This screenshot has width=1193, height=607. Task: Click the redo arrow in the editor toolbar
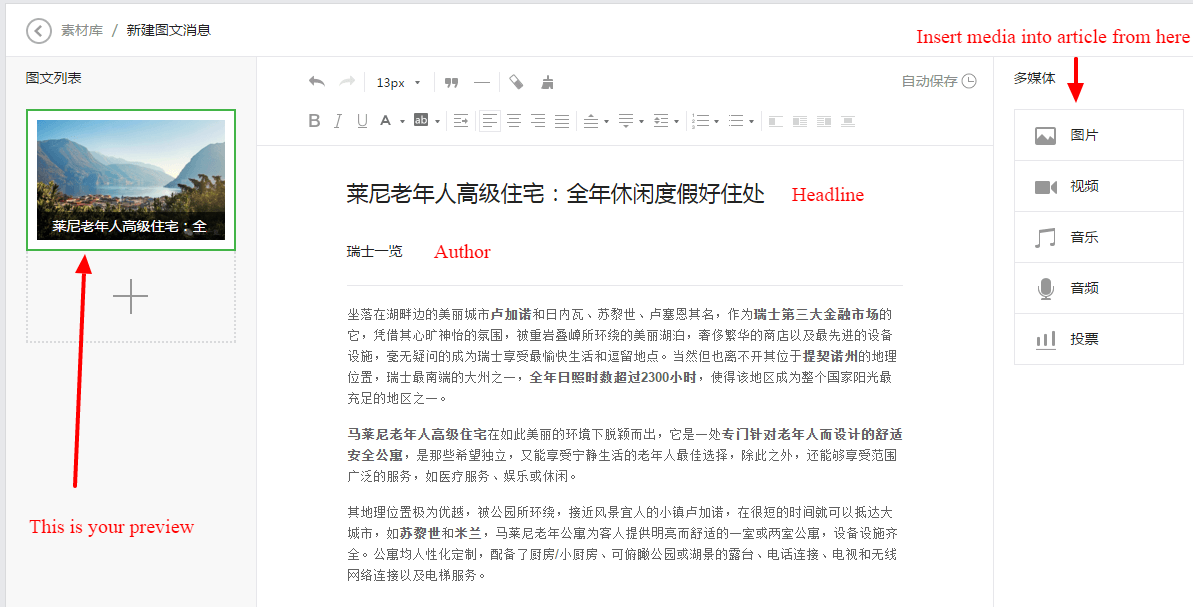click(x=347, y=81)
